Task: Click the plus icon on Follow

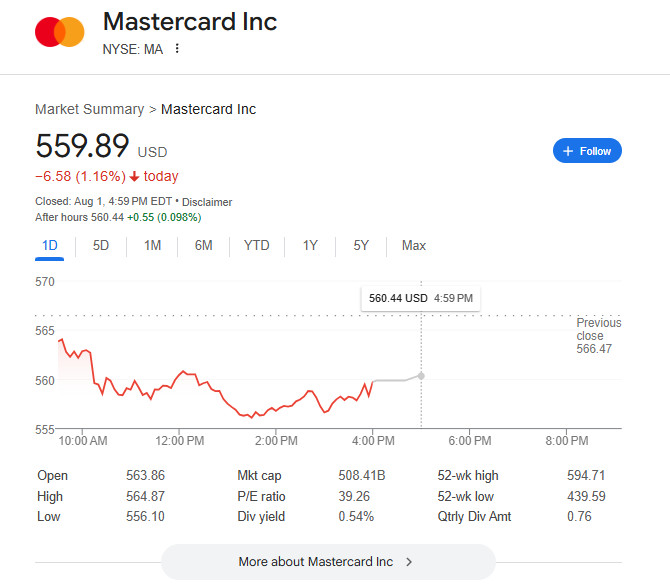Action: [x=568, y=151]
